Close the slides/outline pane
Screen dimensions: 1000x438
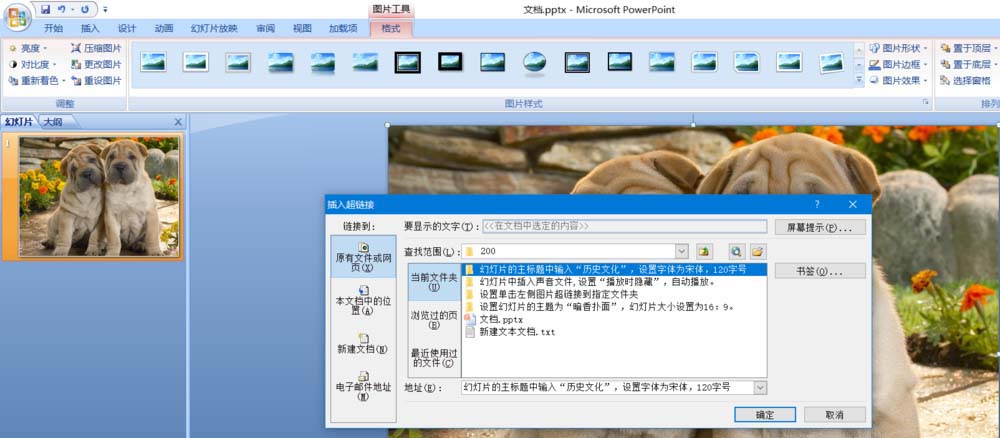coord(178,122)
